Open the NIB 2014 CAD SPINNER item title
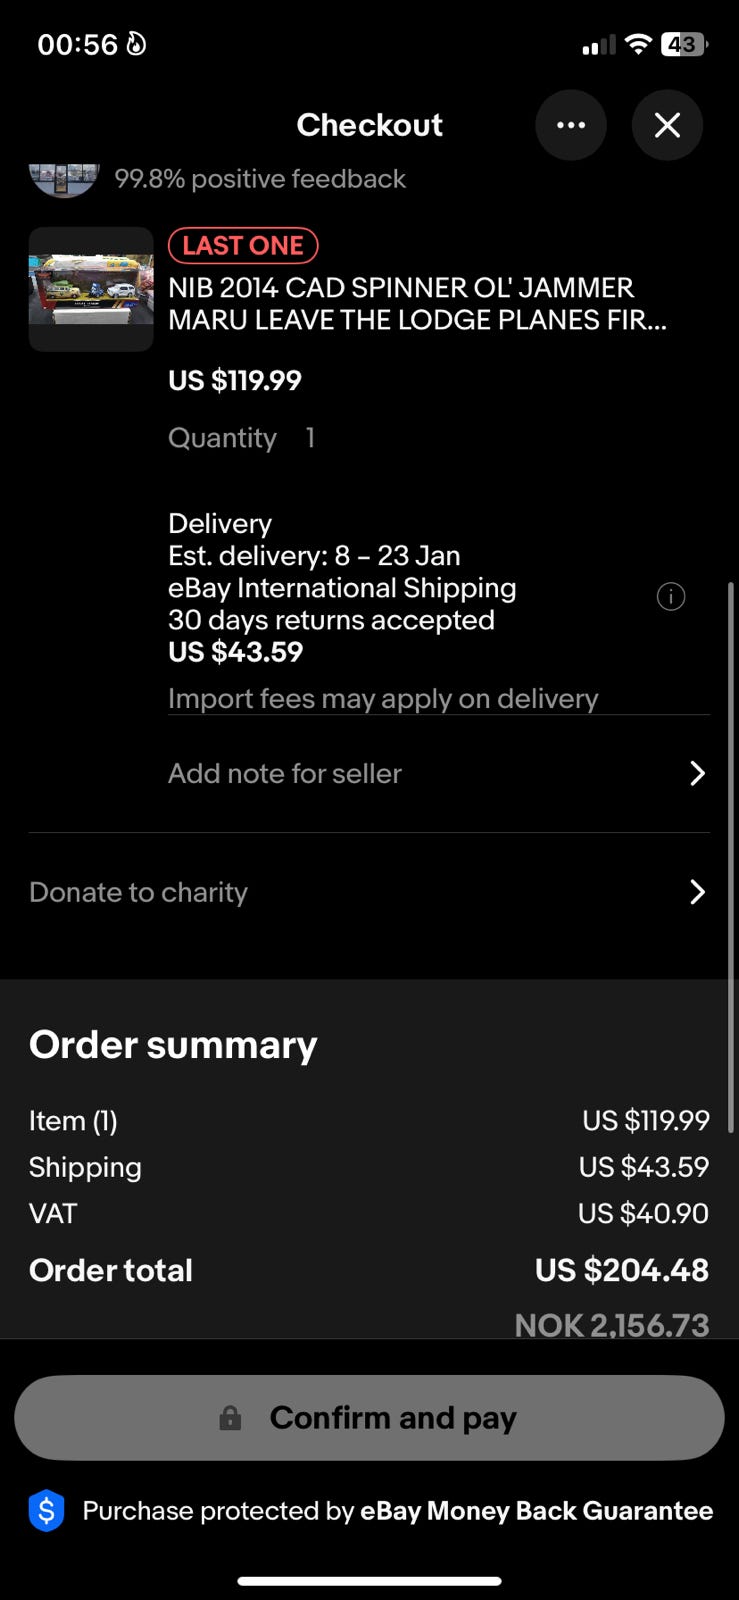This screenshot has height=1600, width=739. [x=416, y=304]
